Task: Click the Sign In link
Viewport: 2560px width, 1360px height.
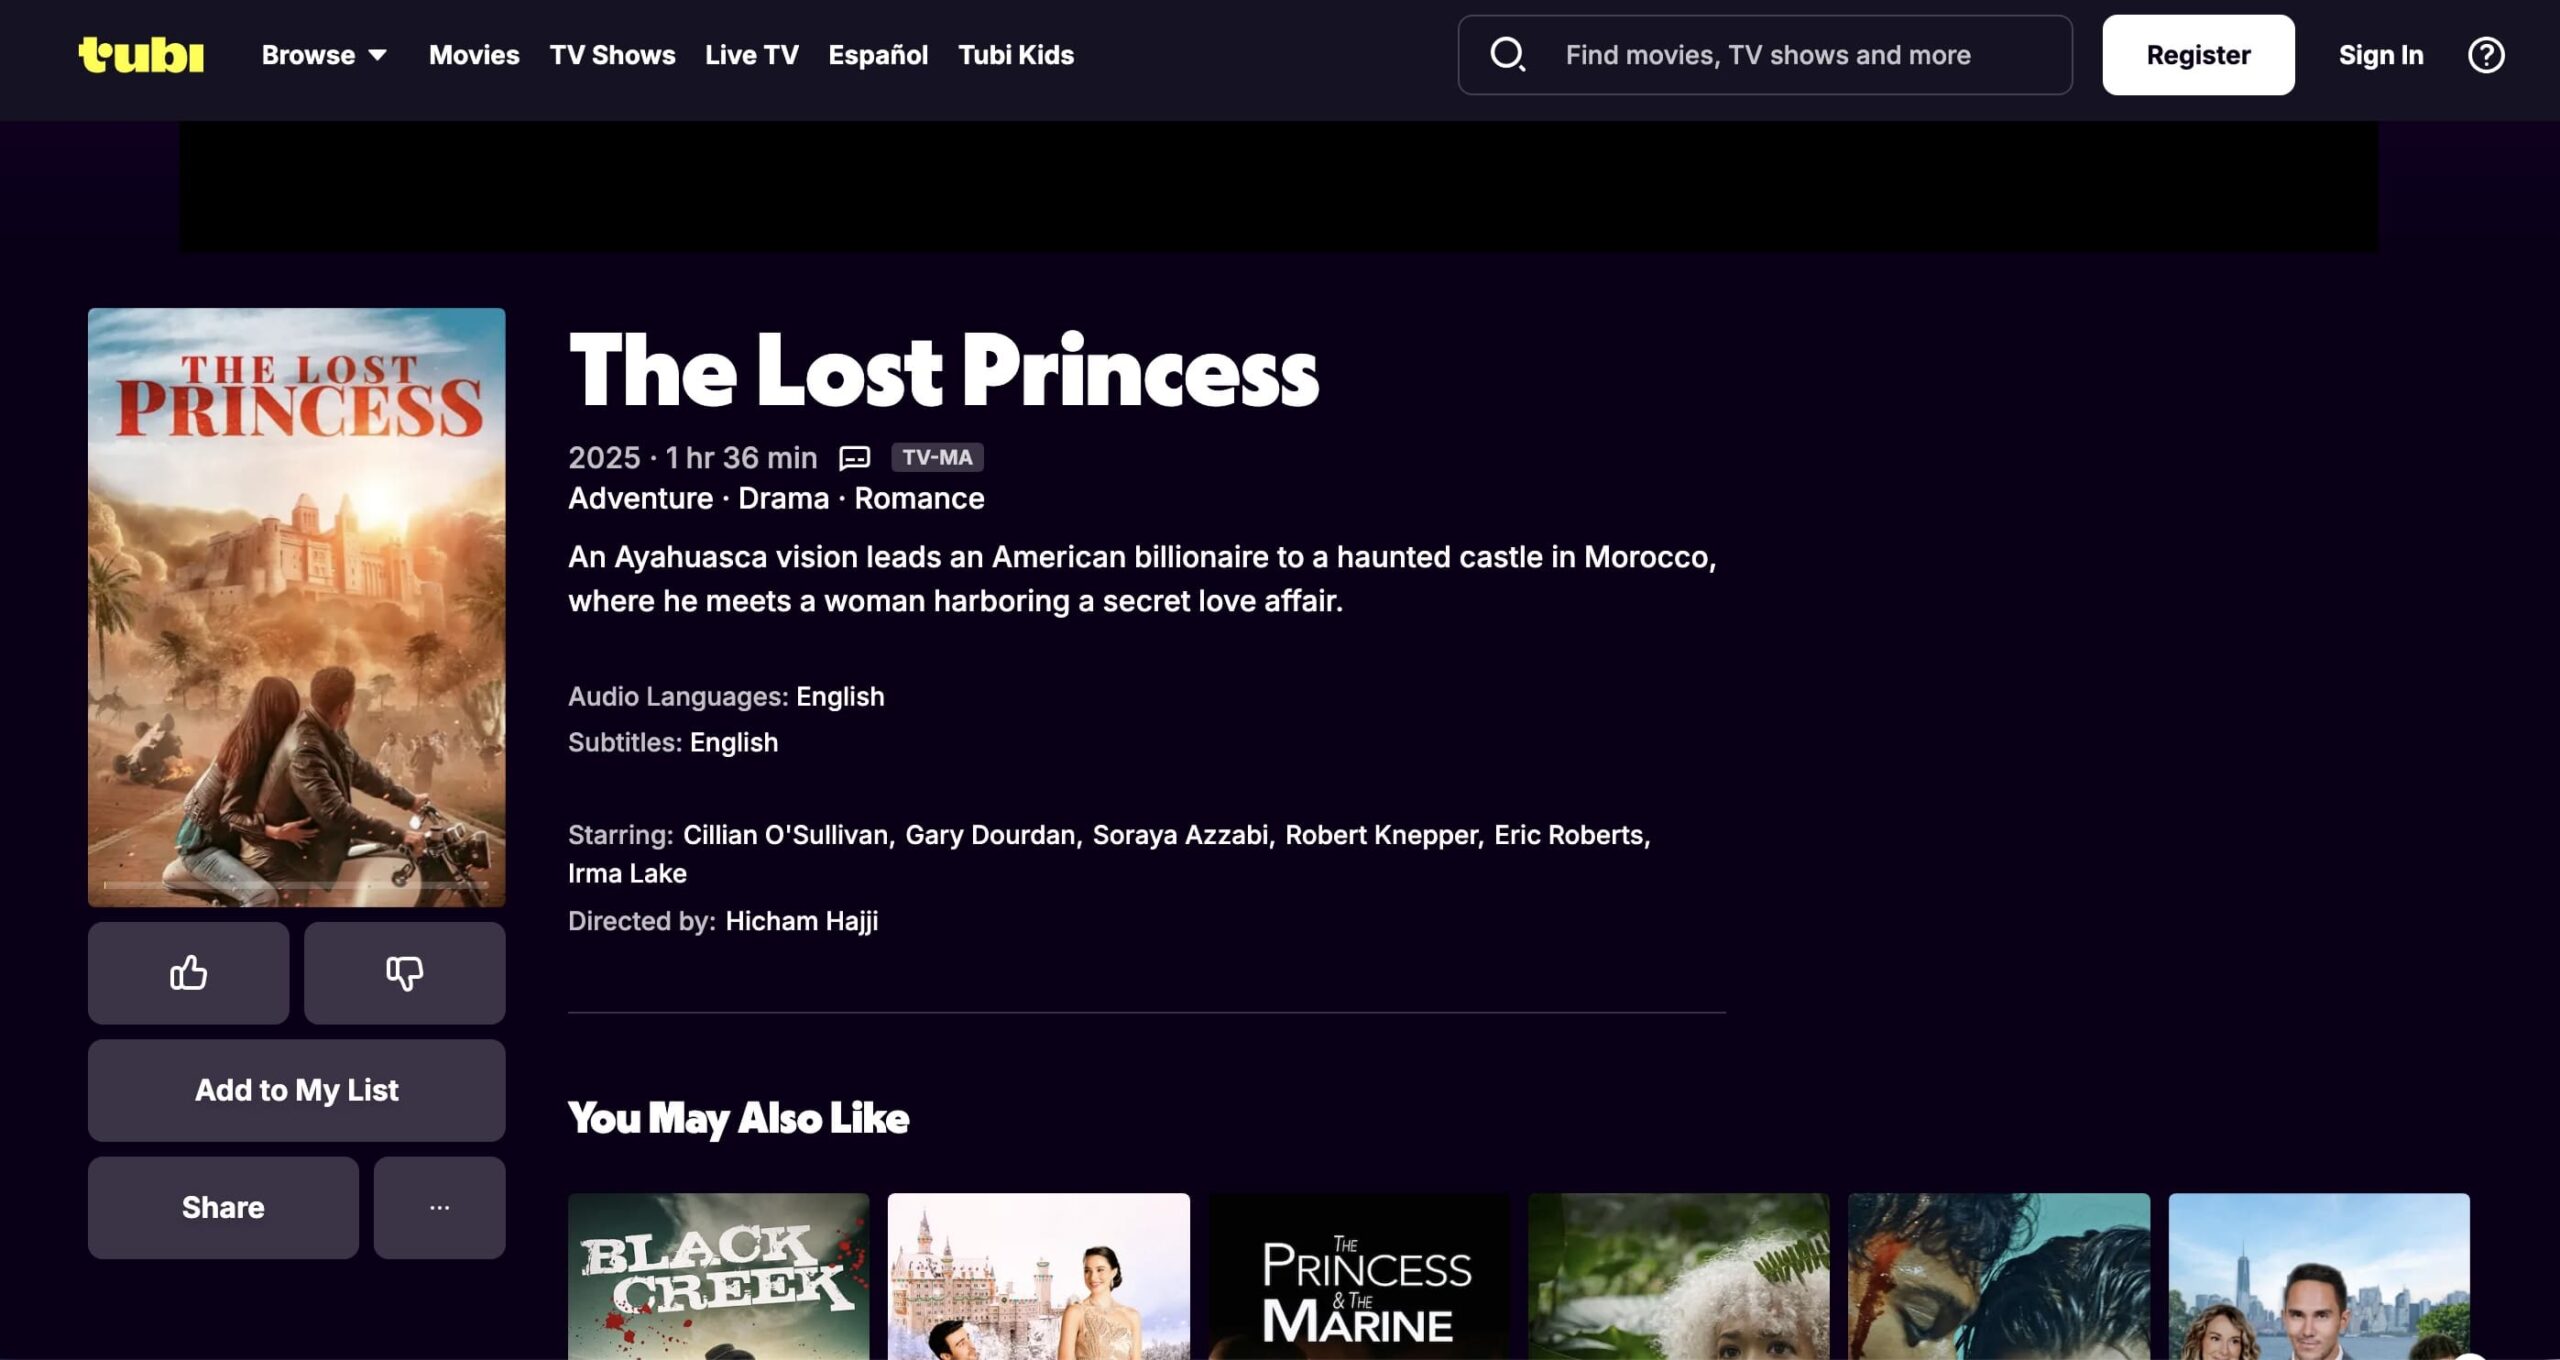Action: click(x=2380, y=55)
